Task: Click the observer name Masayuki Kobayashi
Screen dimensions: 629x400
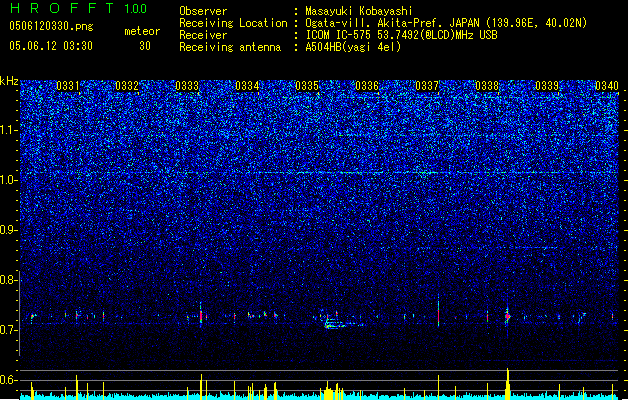Action: (x=359, y=11)
